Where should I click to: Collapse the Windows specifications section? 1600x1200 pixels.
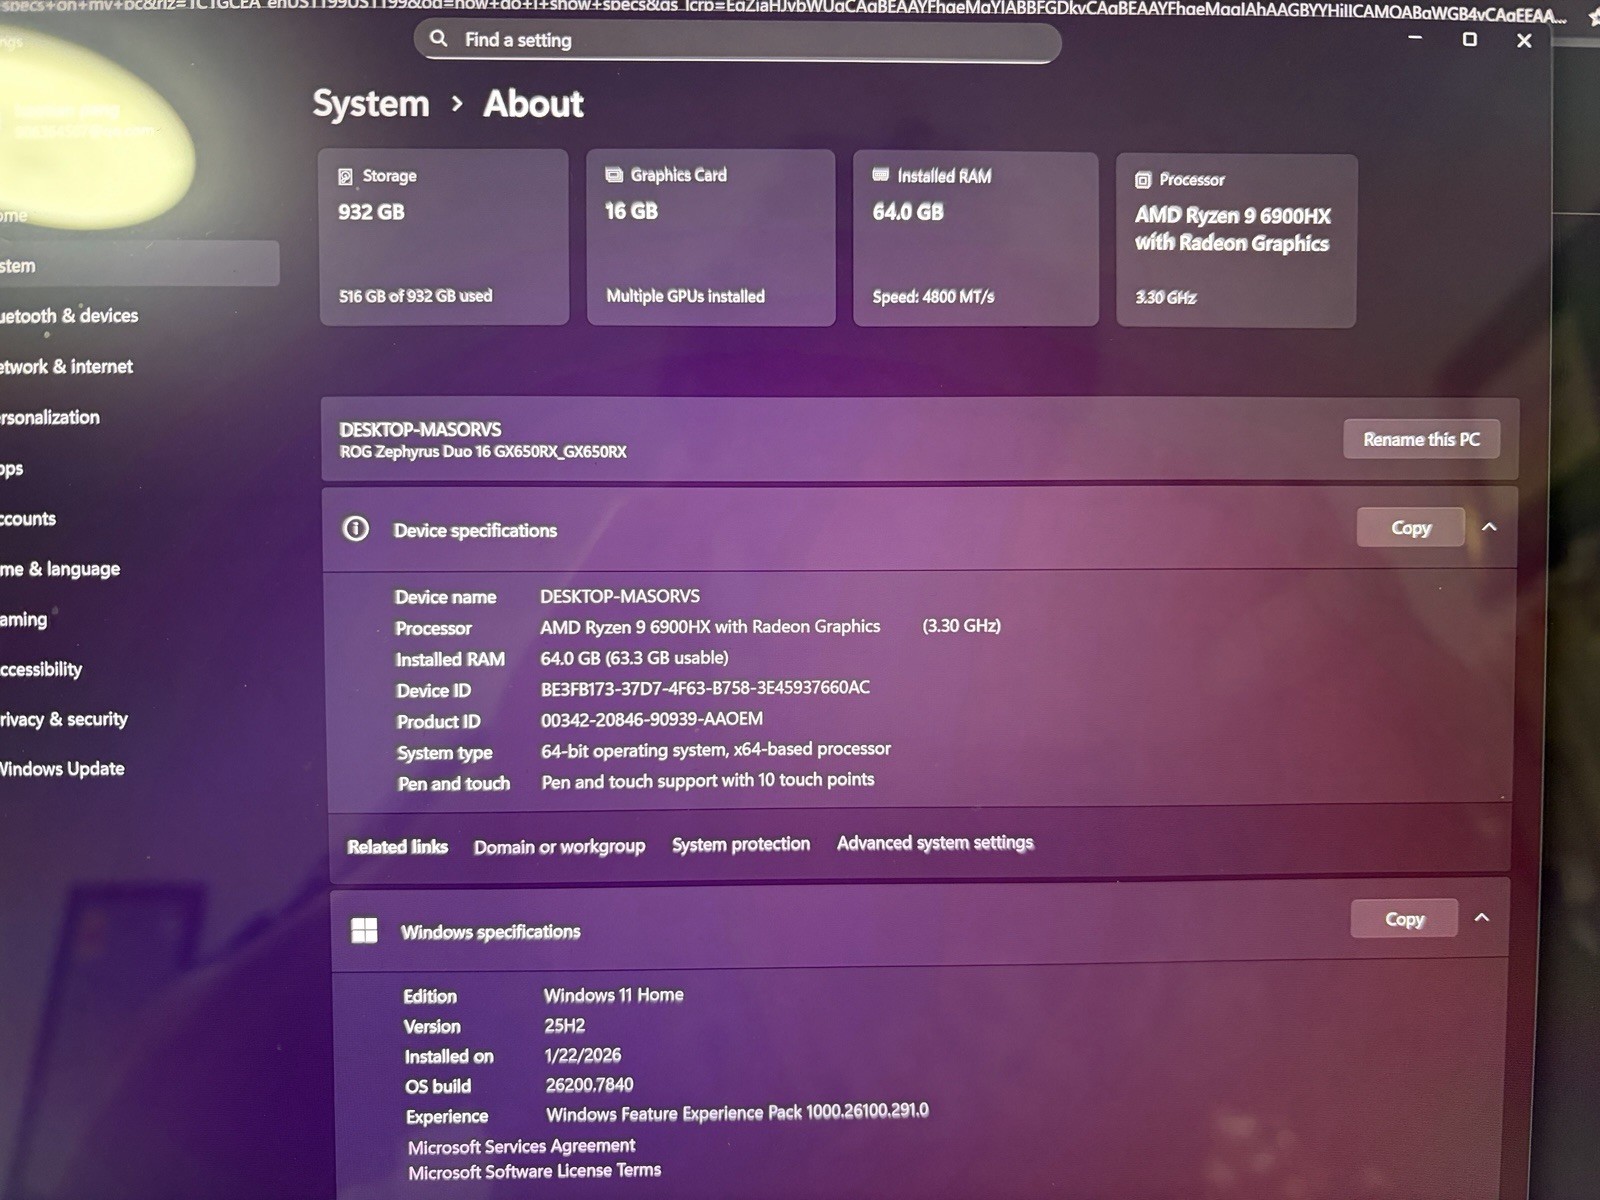(1482, 918)
